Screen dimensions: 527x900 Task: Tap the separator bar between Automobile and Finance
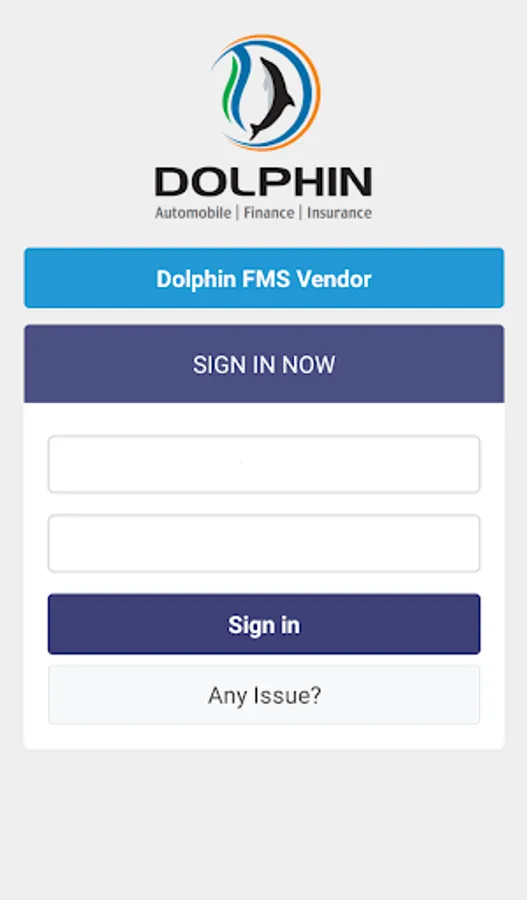(237, 213)
